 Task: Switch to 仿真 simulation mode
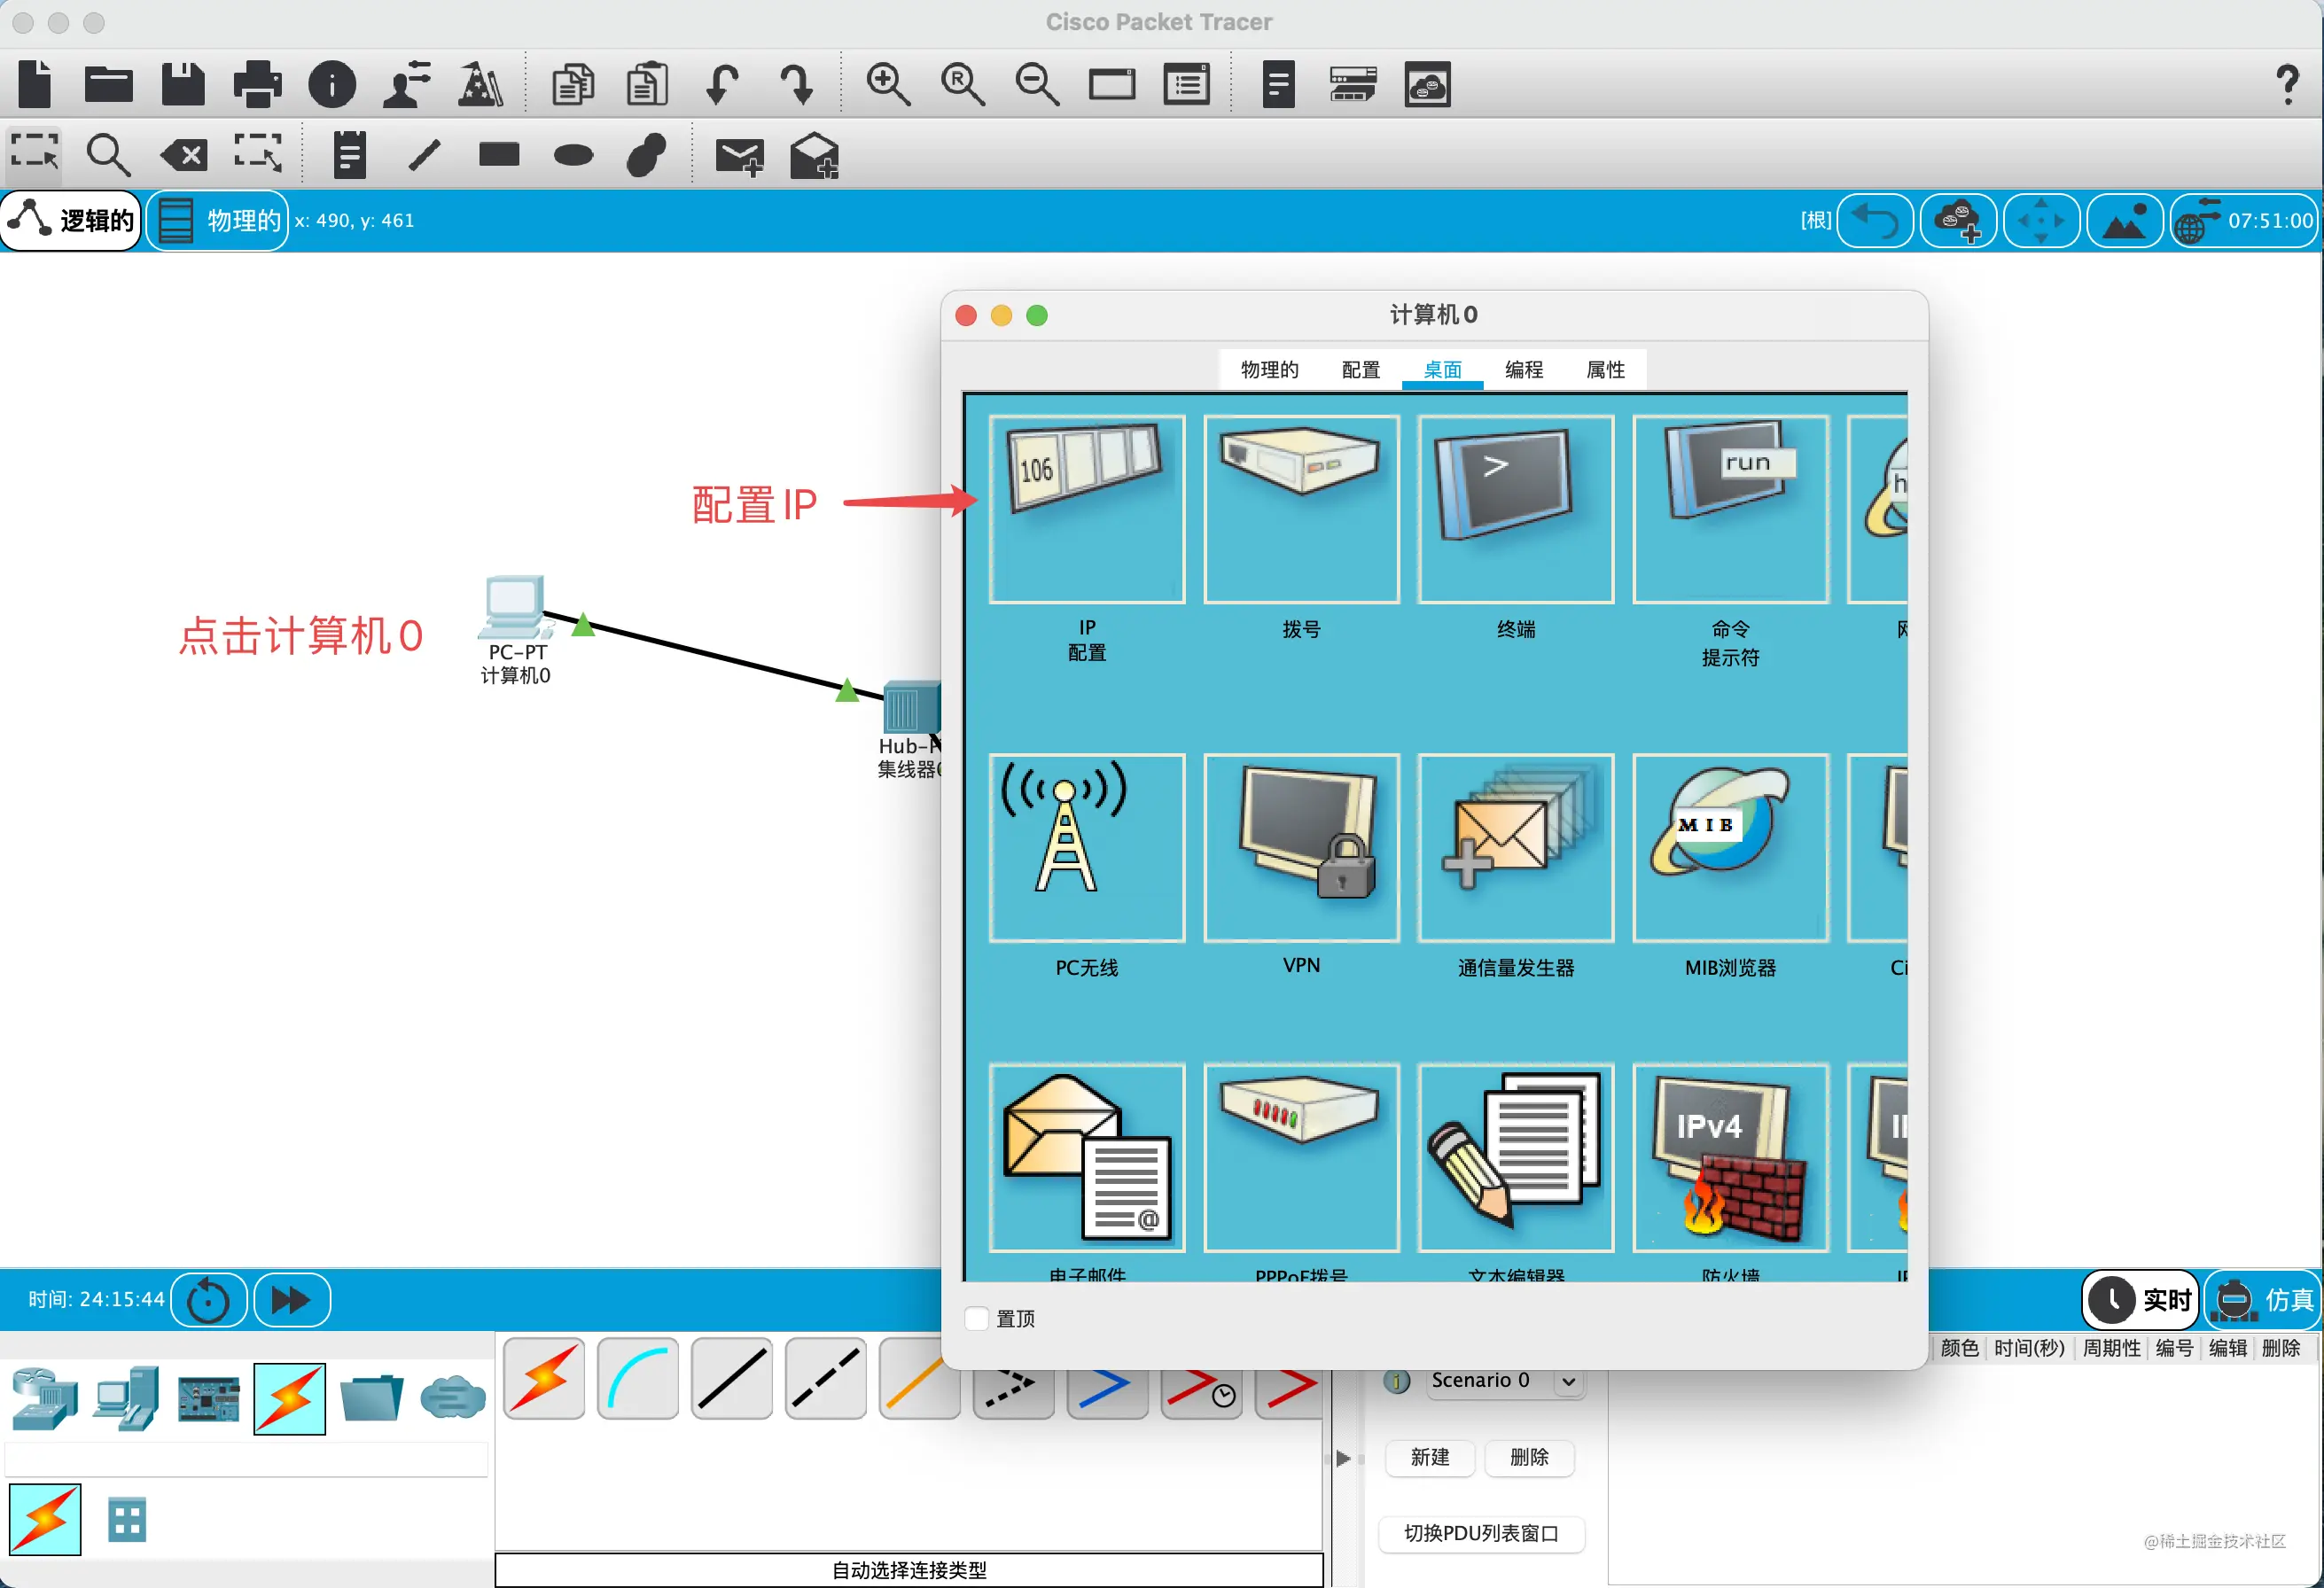2264,1299
